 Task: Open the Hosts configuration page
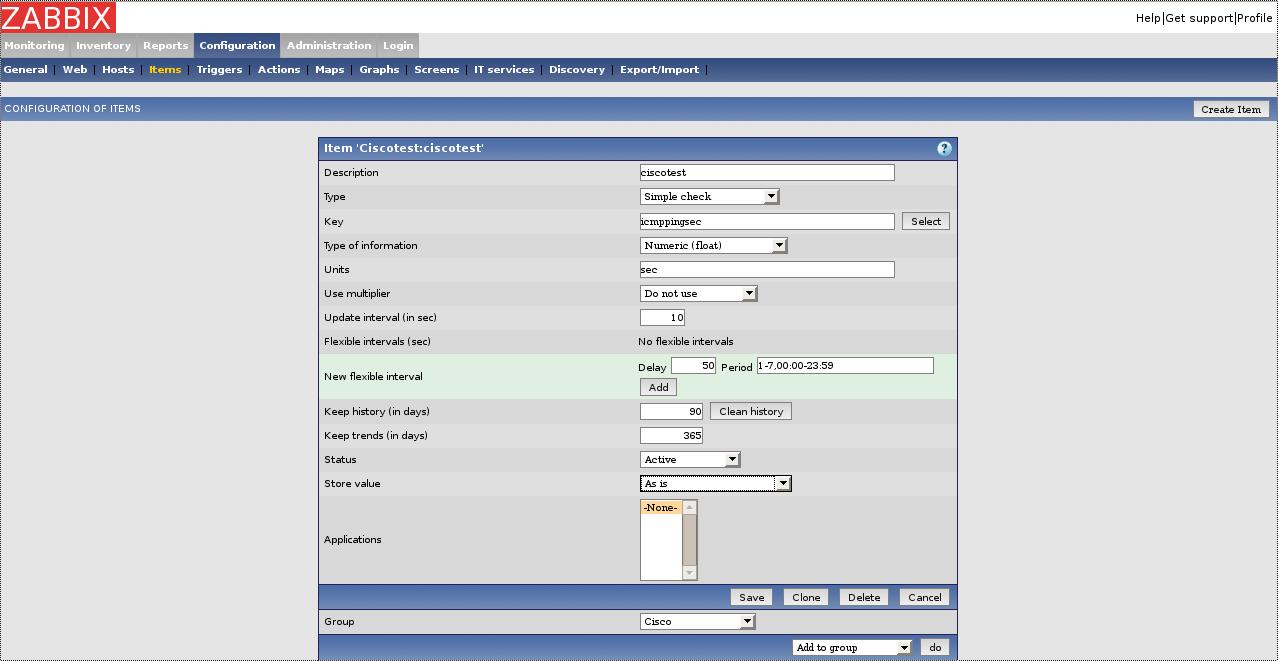click(118, 69)
